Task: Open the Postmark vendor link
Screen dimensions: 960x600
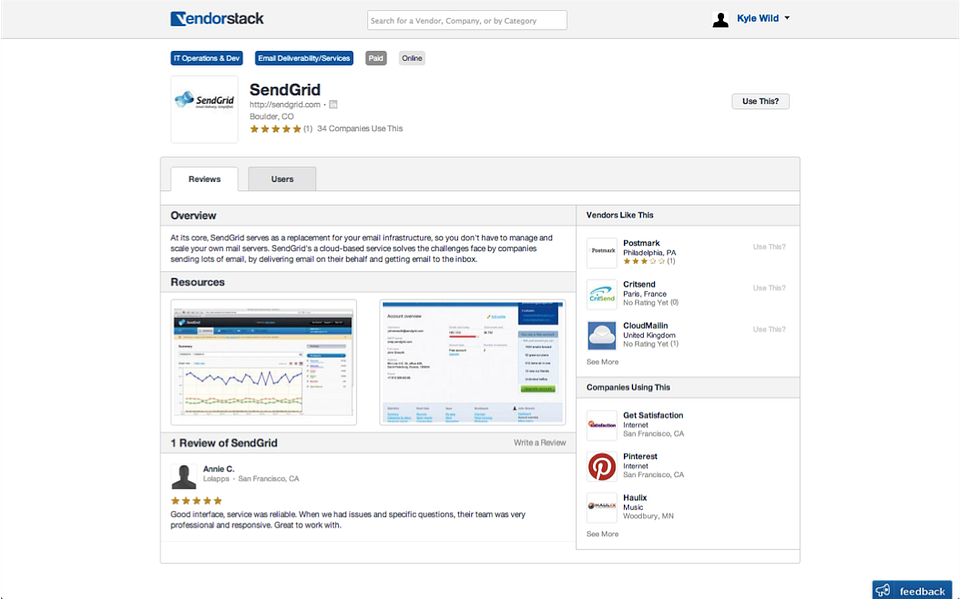Action: [641, 243]
